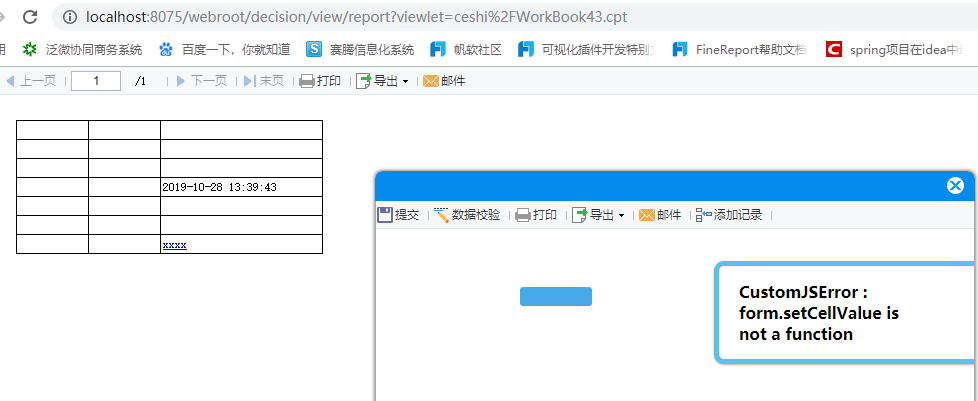Open the FineReport帮助文档 bookmark
Image resolution: width=978 pixels, height=401 pixels.
(x=740, y=49)
